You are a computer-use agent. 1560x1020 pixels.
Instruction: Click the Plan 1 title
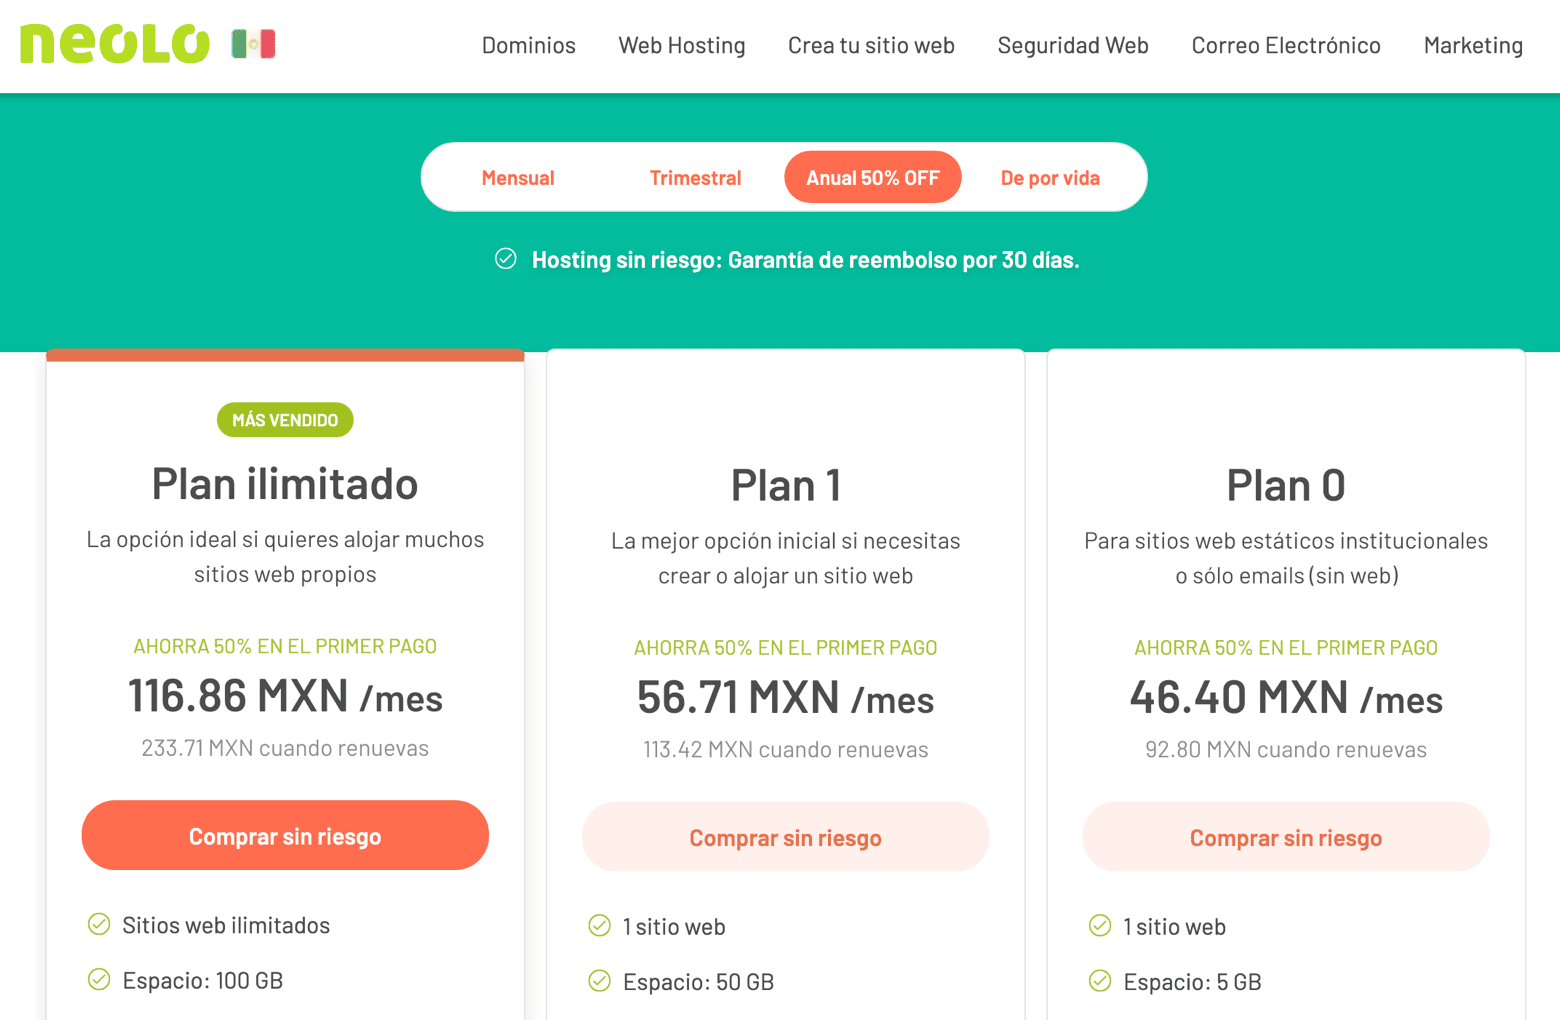pos(785,485)
